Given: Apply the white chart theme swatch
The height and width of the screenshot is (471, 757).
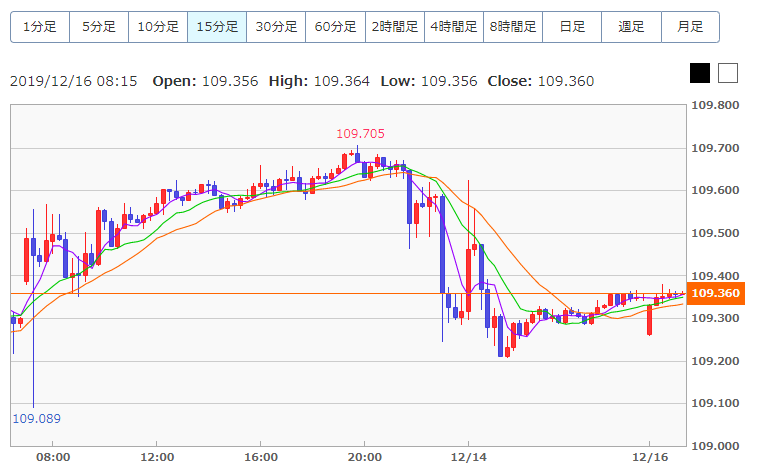Looking at the screenshot, I should pos(728,73).
